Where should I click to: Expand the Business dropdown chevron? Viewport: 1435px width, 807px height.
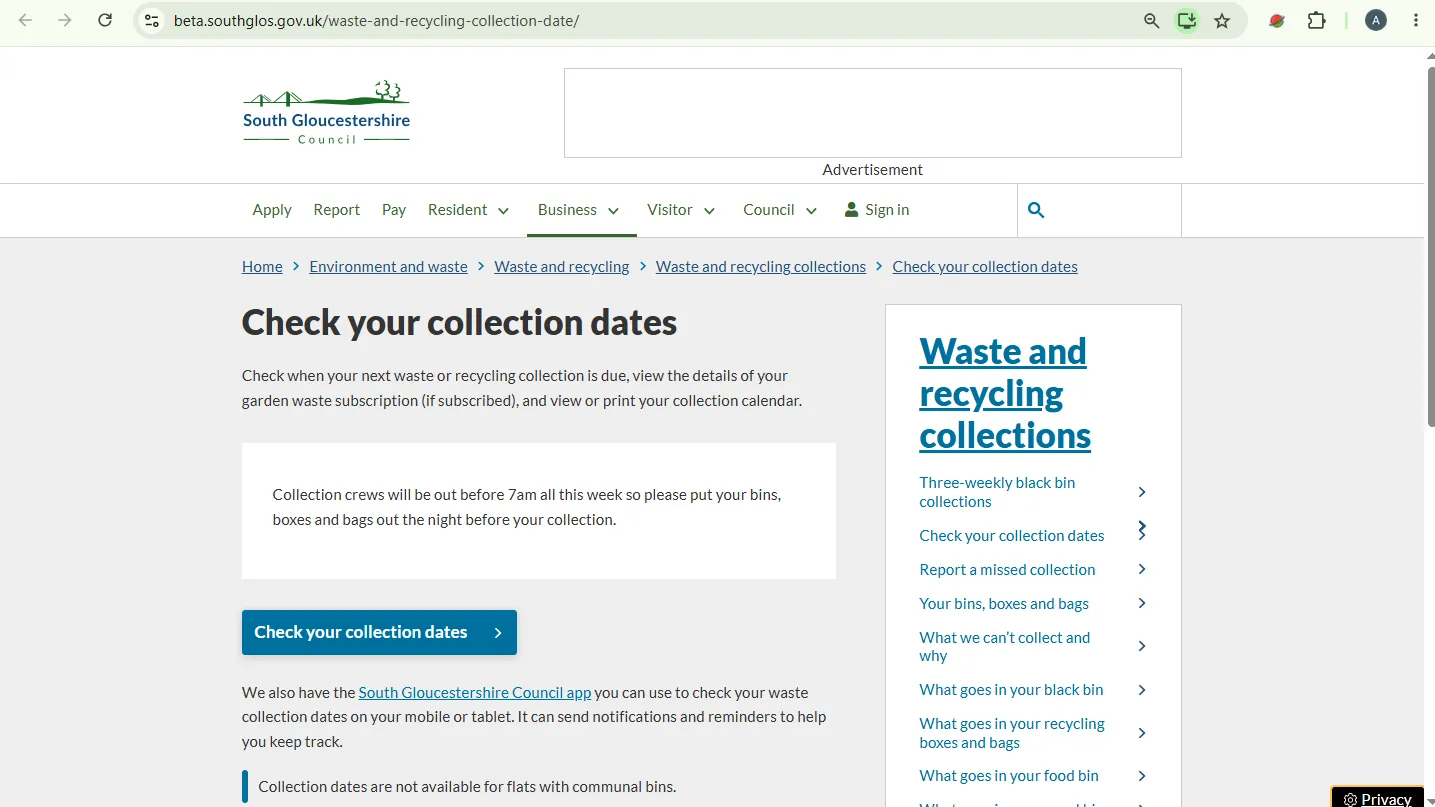(x=614, y=211)
